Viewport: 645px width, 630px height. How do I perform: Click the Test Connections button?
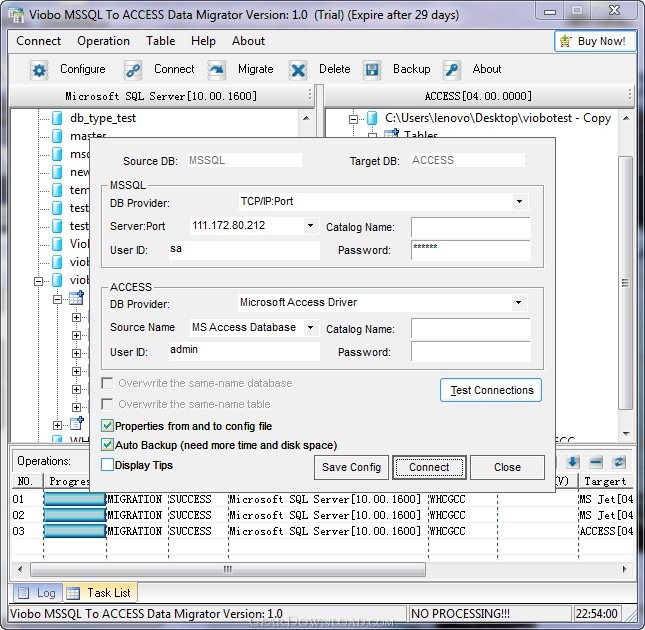coord(491,390)
